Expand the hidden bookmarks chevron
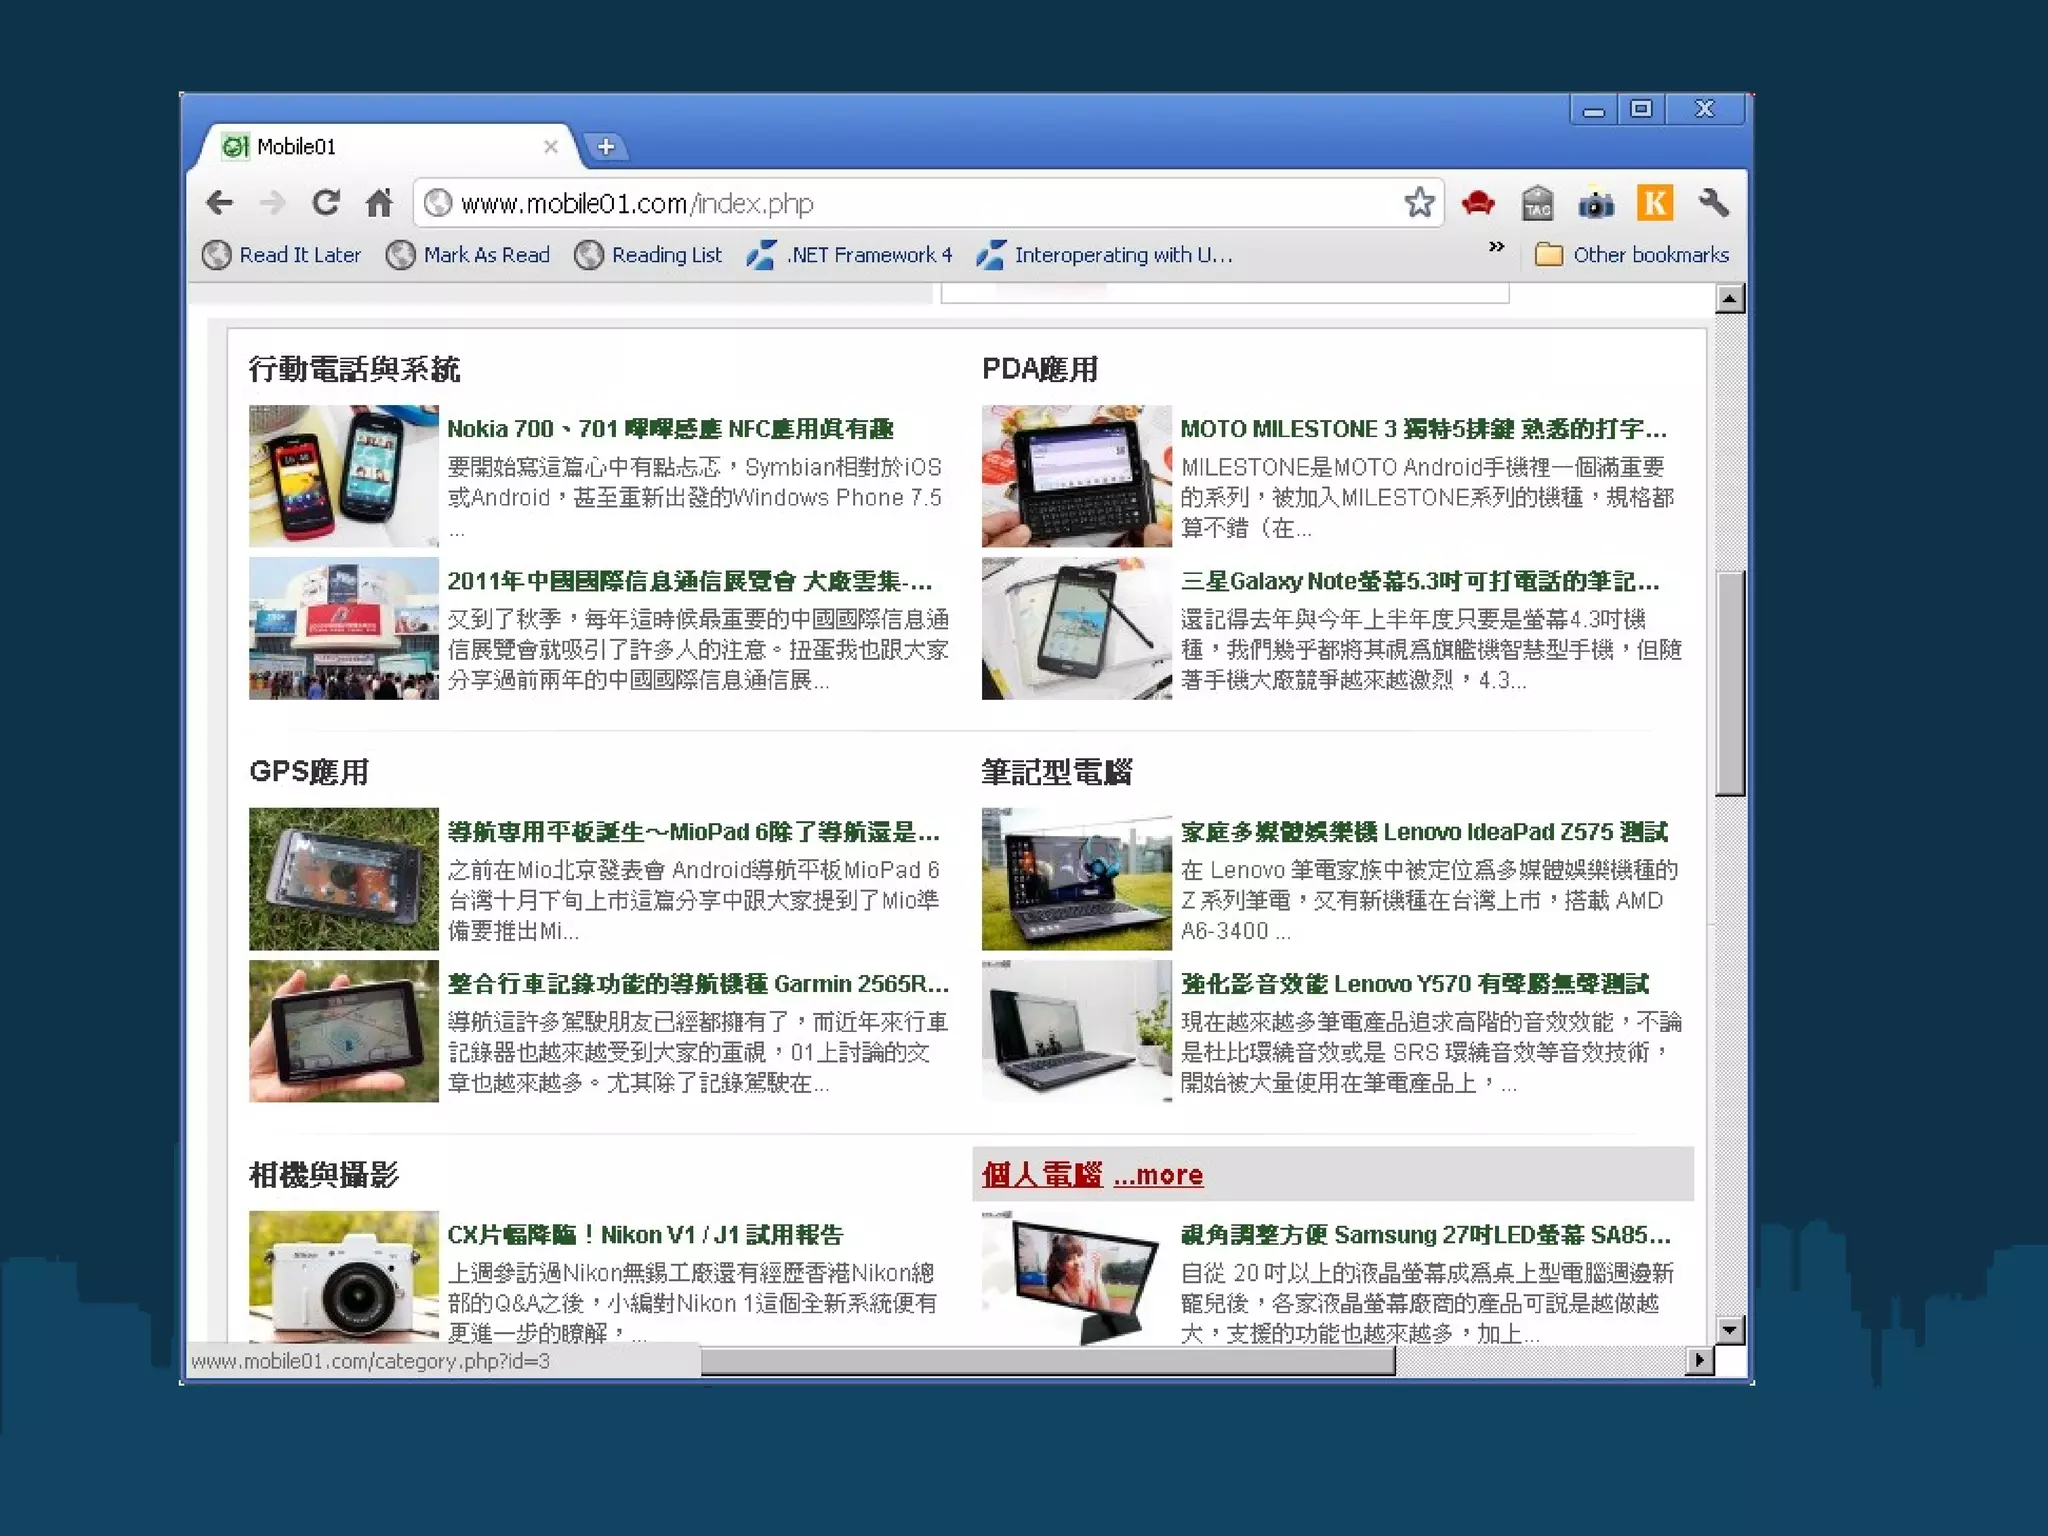The height and width of the screenshot is (1536, 2048). [1496, 247]
